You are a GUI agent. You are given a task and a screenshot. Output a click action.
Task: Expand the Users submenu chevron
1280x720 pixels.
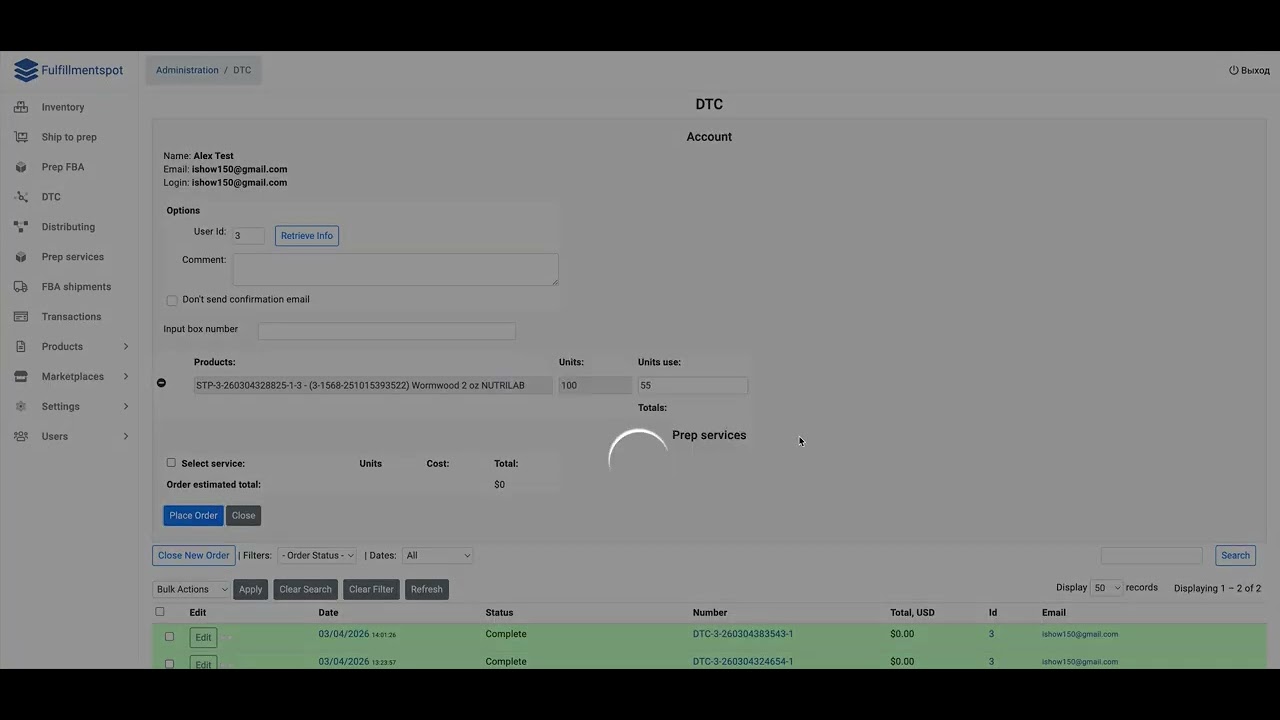126,437
